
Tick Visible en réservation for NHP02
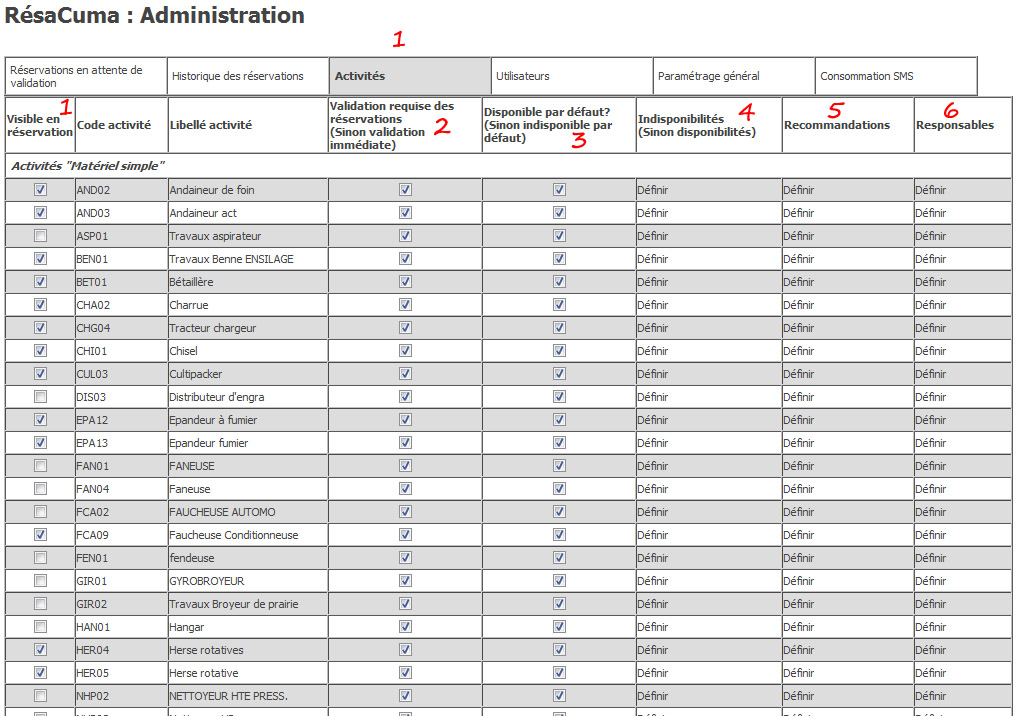[40, 696]
